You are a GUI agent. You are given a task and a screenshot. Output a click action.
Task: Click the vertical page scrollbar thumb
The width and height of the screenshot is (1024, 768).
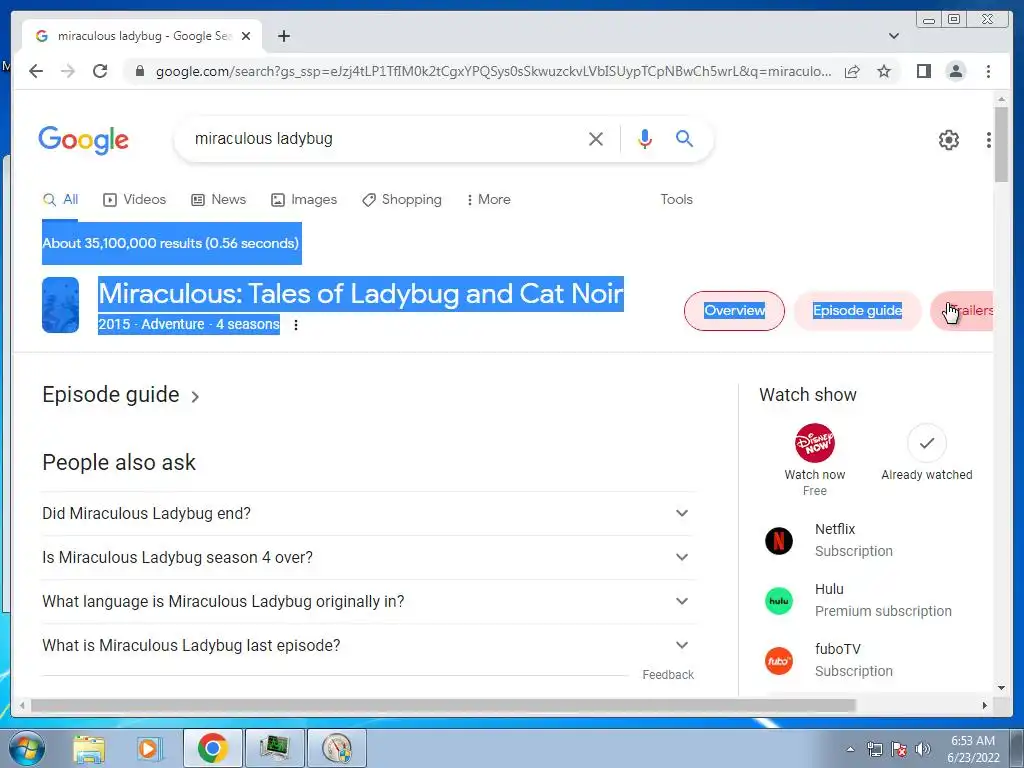pyautogui.click(x=1001, y=145)
